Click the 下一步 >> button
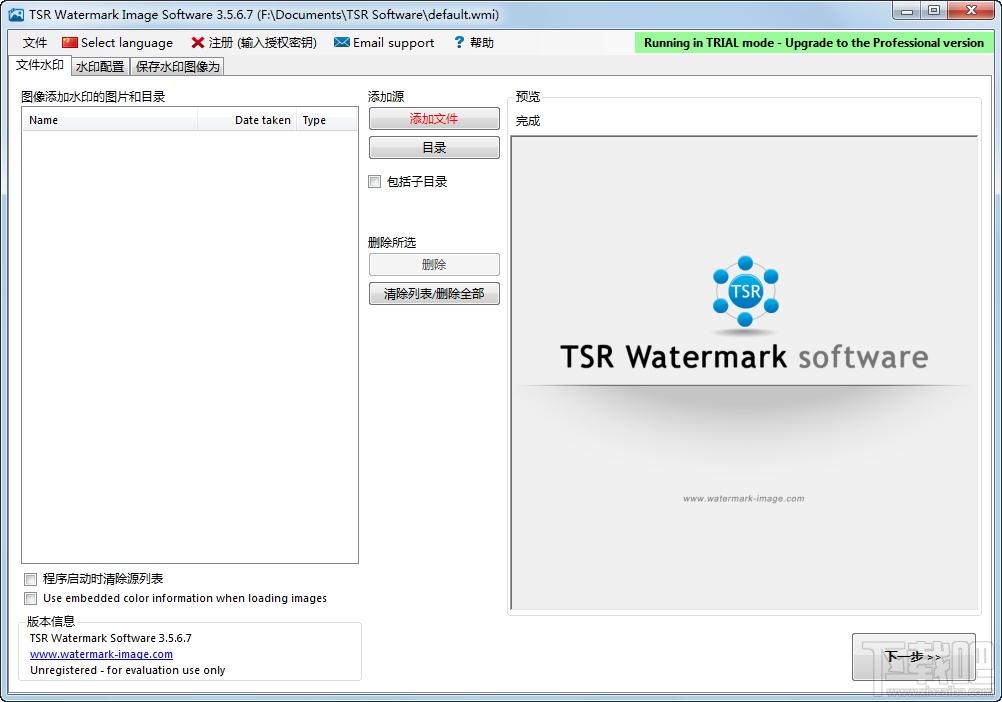Viewport: 1002px width, 702px height. tap(913, 657)
